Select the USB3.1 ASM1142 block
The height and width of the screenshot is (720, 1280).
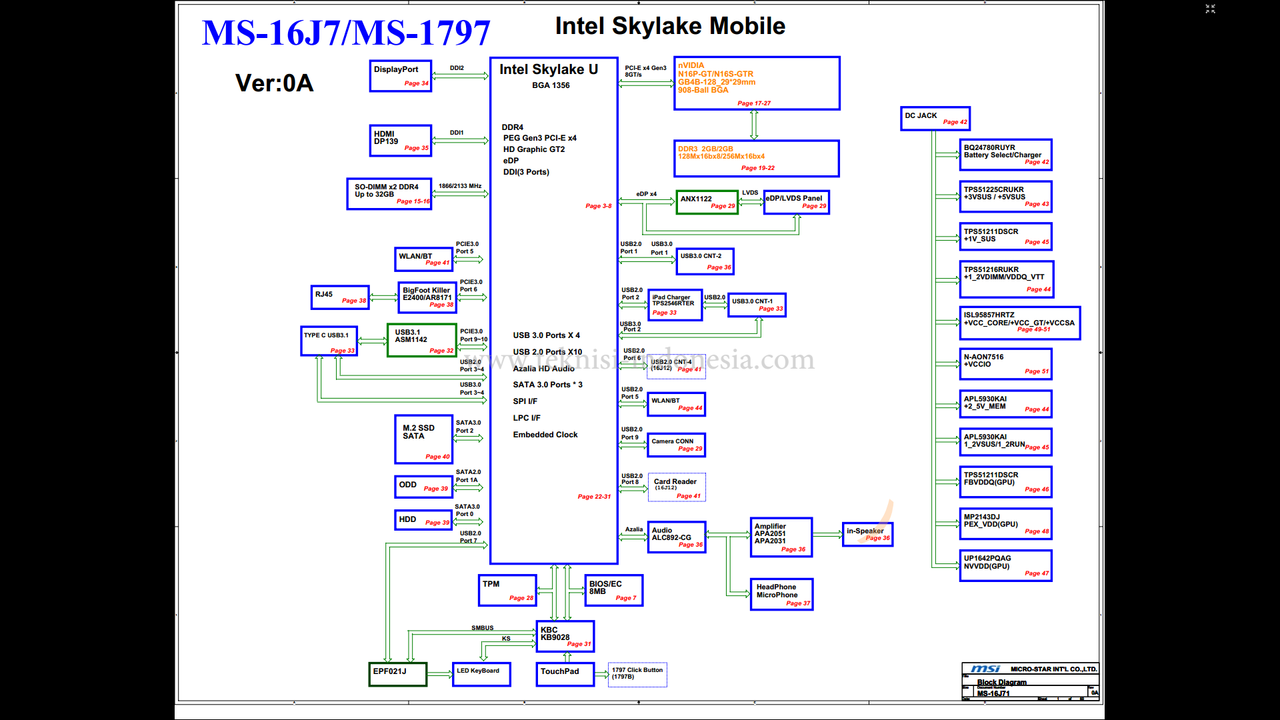tap(422, 340)
